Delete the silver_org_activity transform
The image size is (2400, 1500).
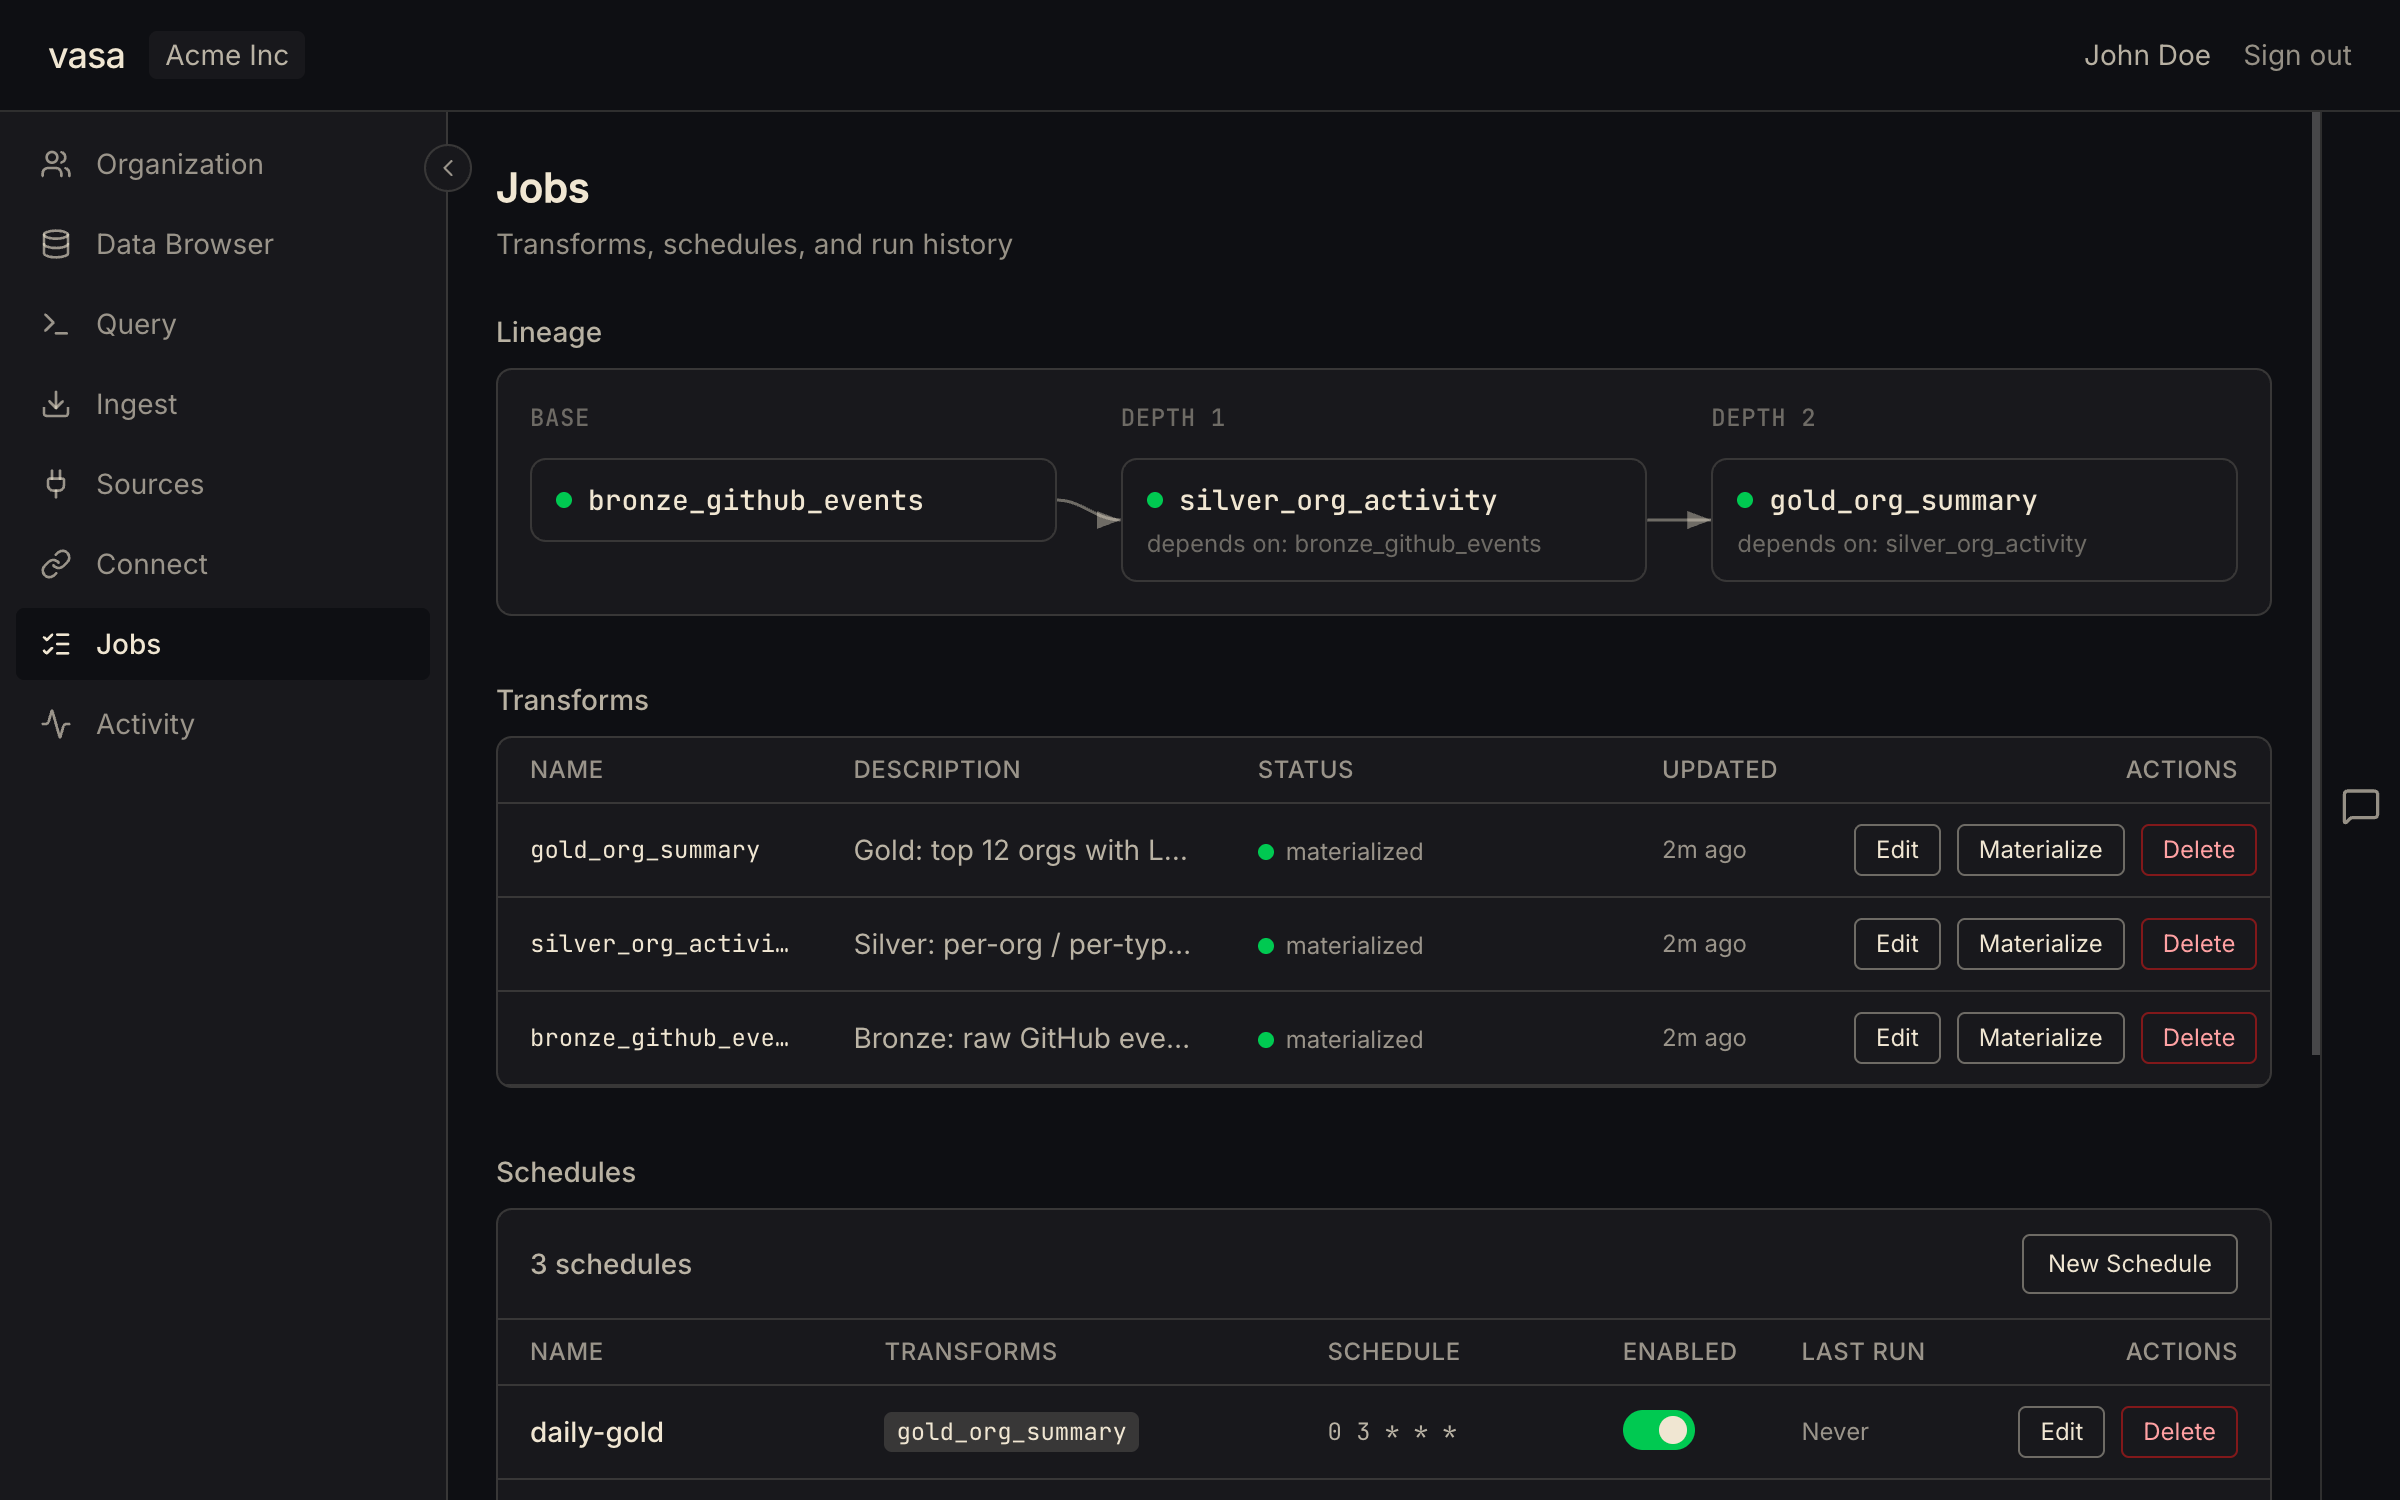pyautogui.click(x=2198, y=944)
